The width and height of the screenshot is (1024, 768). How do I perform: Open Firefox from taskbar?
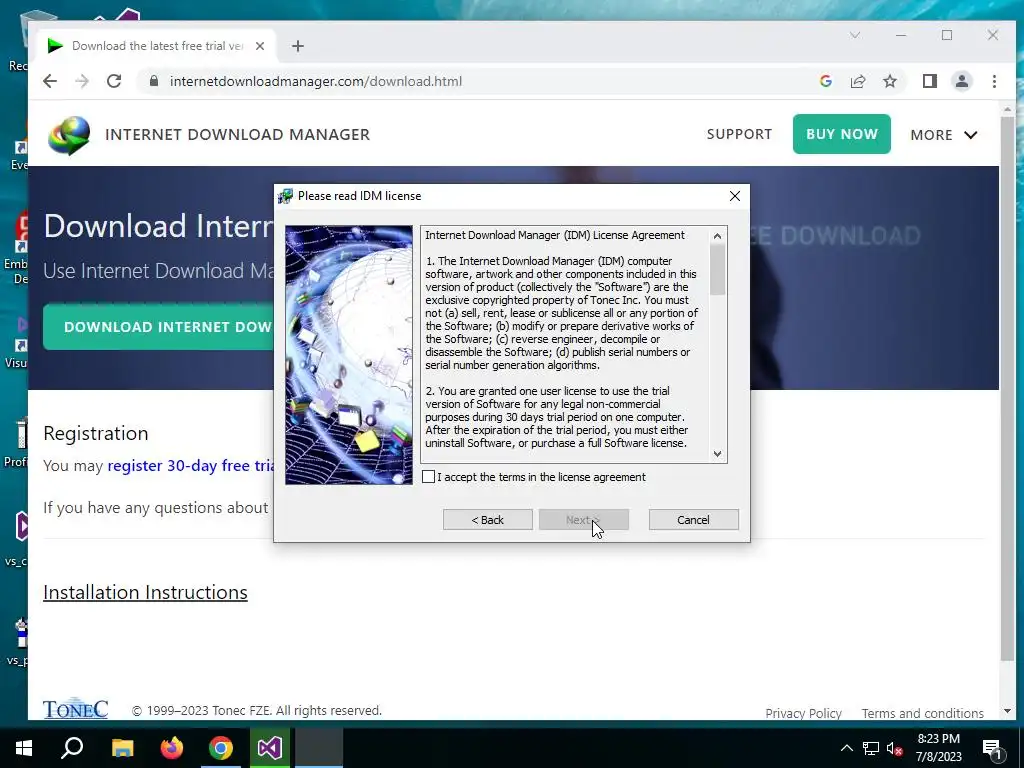click(x=172, y=748)
